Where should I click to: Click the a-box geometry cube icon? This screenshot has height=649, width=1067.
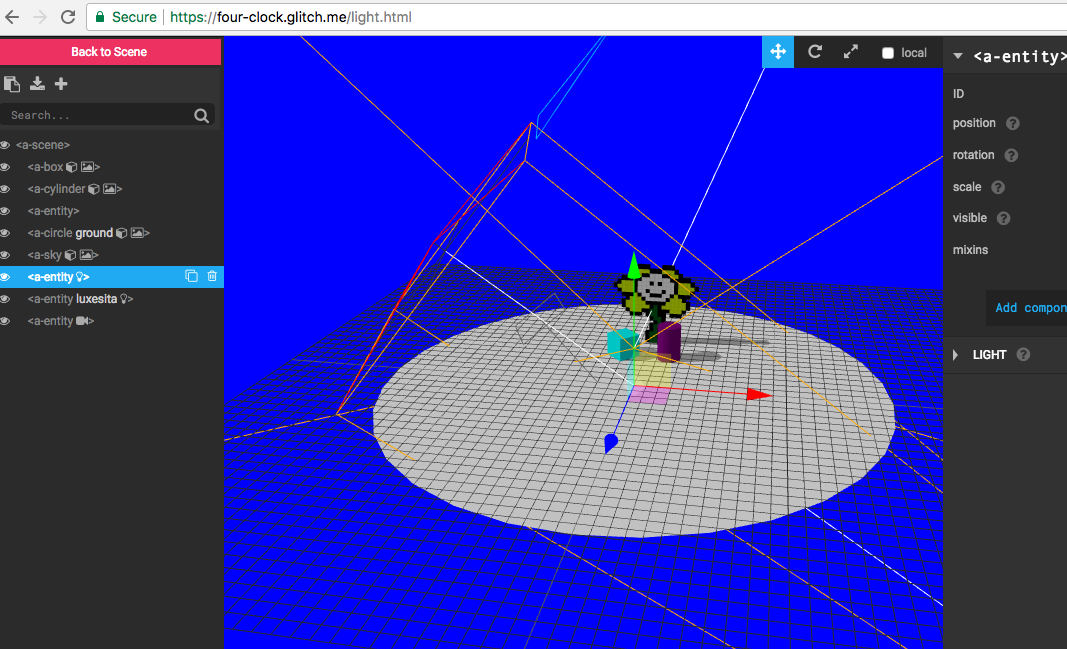(x=71, y=167)
